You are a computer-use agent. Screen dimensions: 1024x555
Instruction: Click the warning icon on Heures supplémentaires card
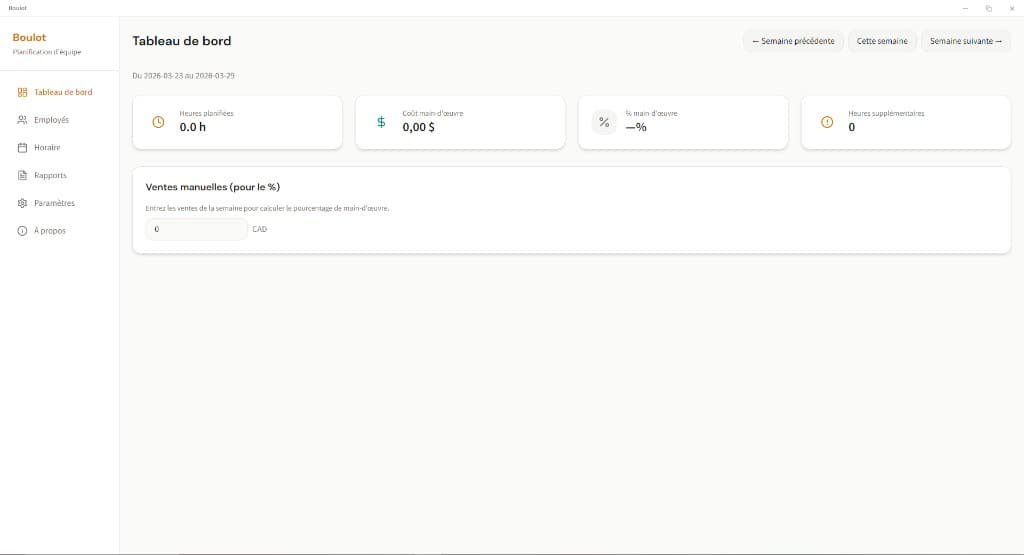click(826, 122)
